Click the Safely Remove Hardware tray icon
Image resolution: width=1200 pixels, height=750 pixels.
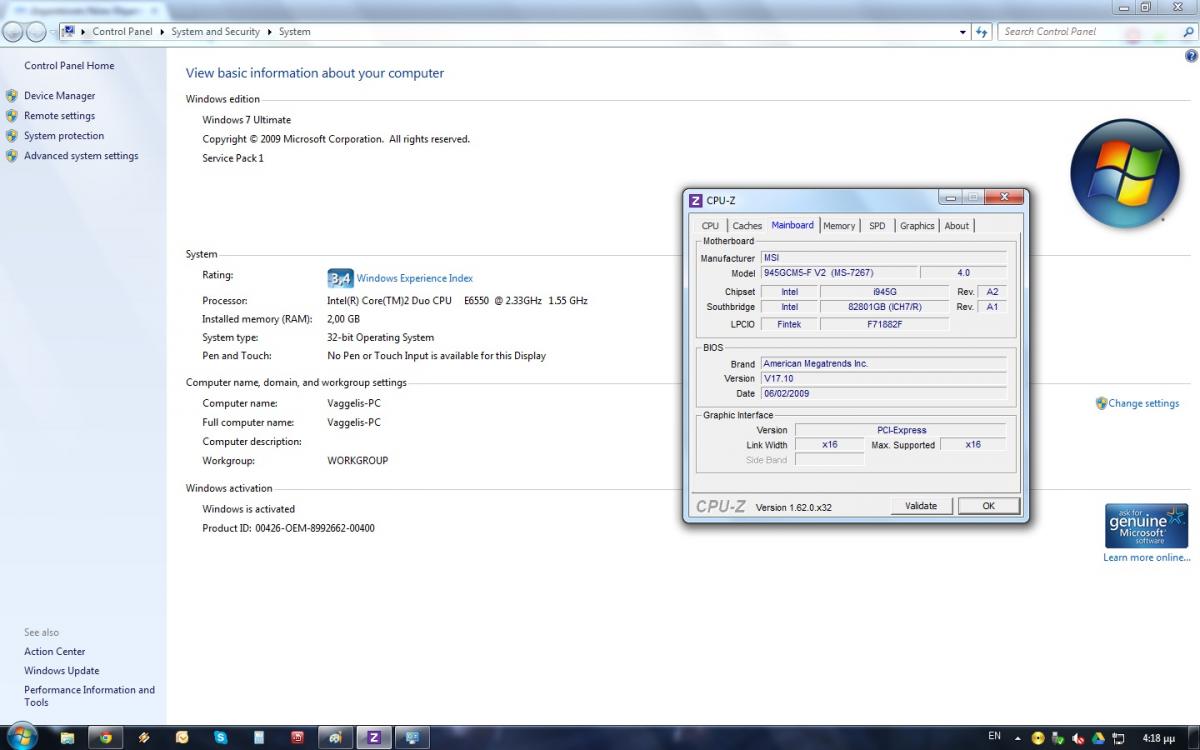pos(1058,738)
